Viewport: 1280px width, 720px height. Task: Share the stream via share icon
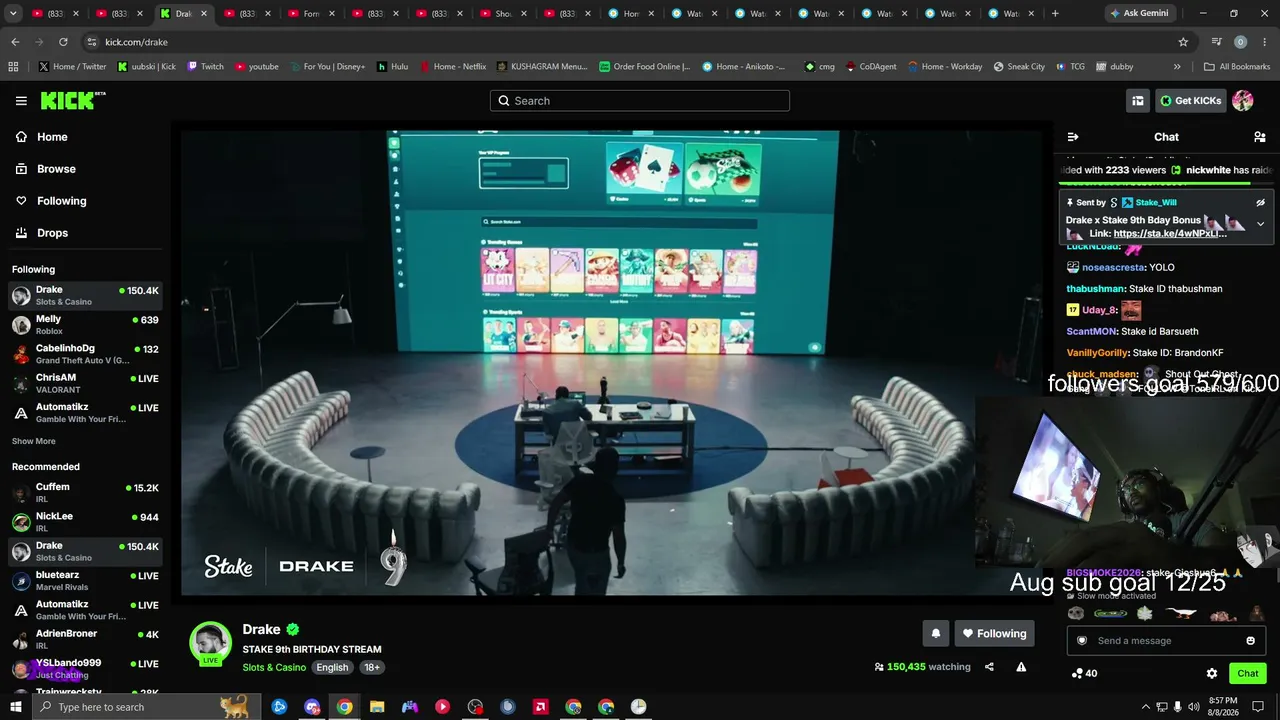pos(989,667)
